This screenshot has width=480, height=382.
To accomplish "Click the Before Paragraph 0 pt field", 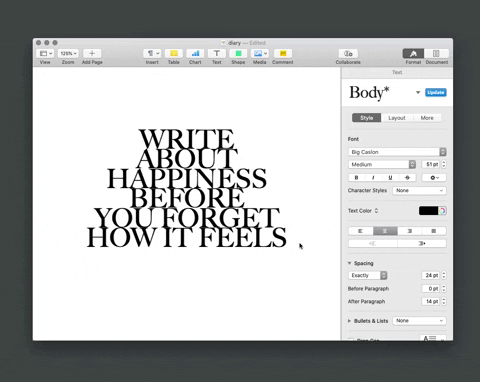I will point(431,289).
